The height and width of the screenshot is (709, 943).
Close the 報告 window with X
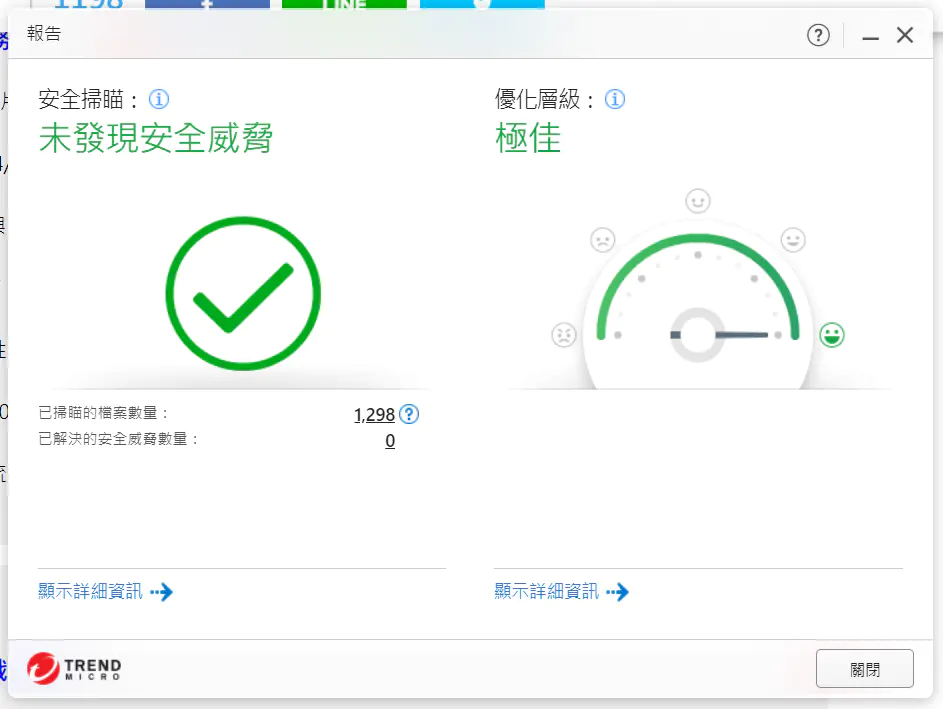click(x=905, y=35)
